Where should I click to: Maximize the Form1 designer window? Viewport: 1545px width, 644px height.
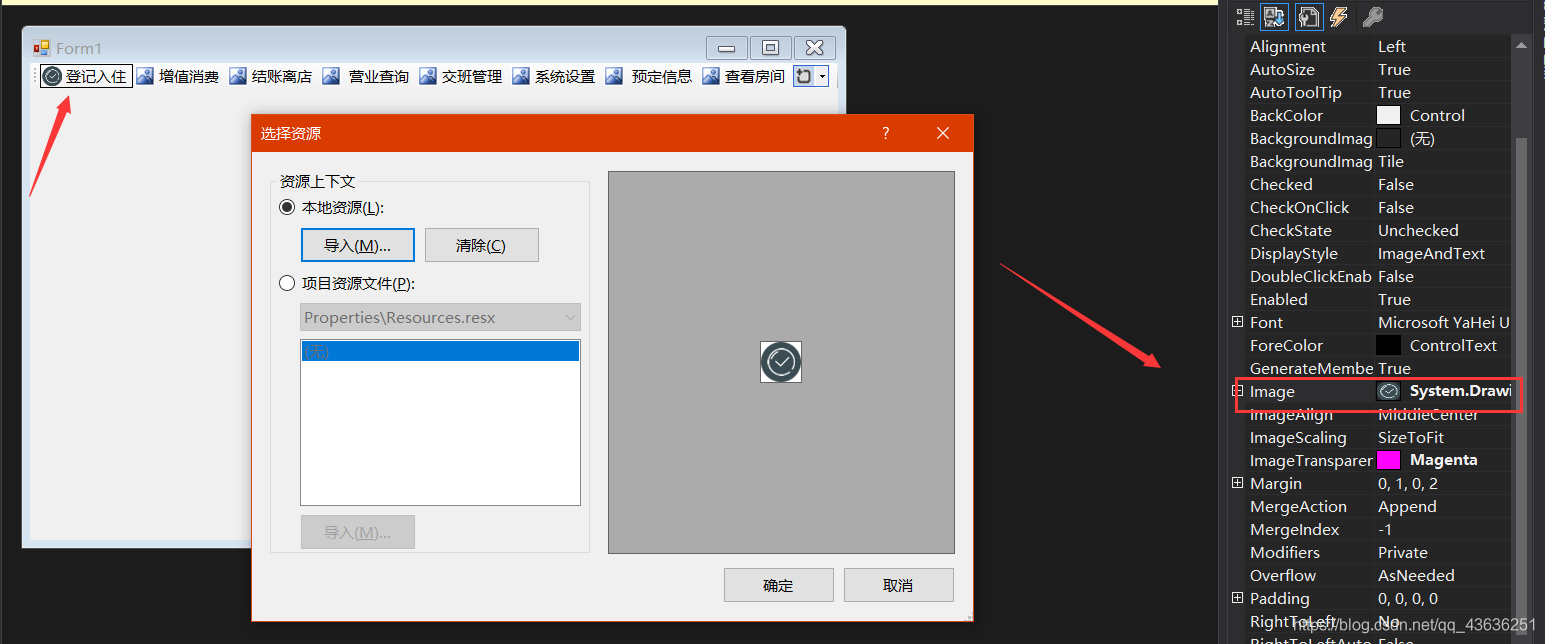[x=770, y=48]
